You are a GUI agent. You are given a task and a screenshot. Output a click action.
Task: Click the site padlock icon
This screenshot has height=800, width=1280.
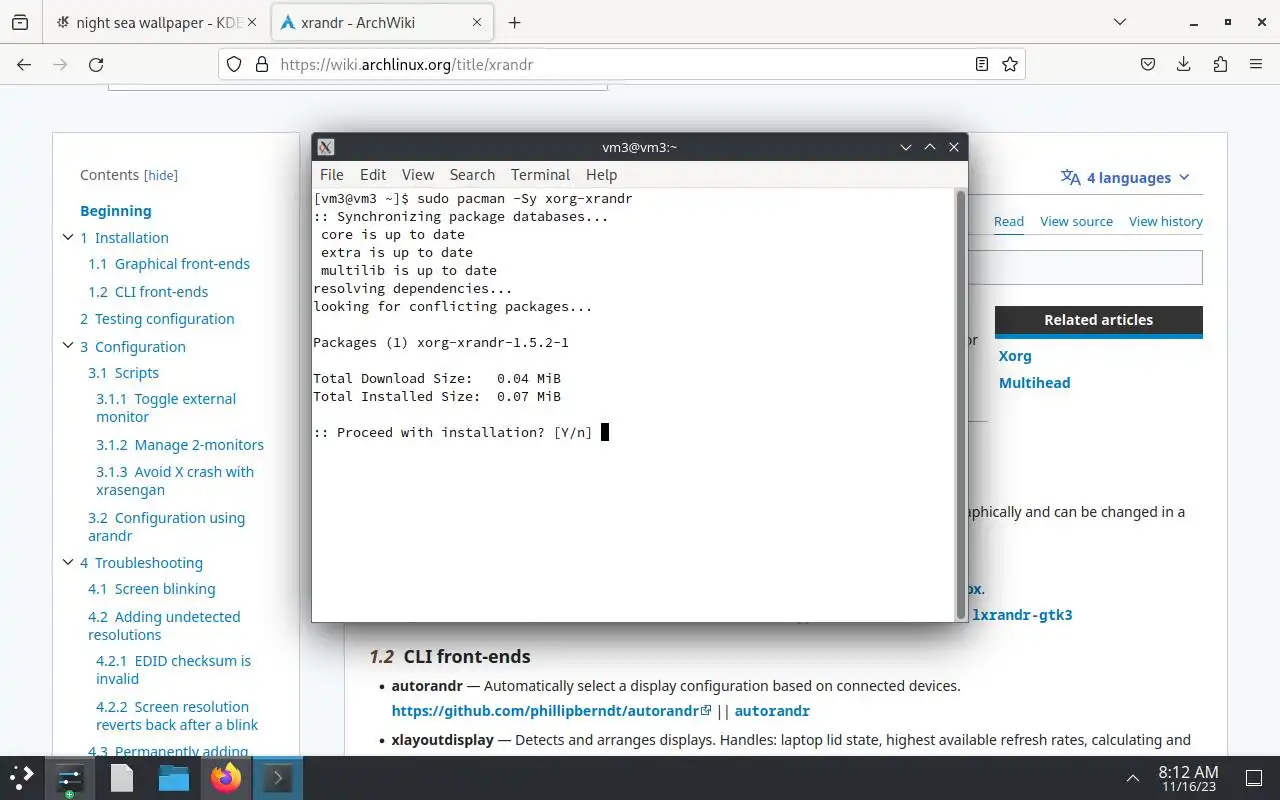[x=262, y=64]
